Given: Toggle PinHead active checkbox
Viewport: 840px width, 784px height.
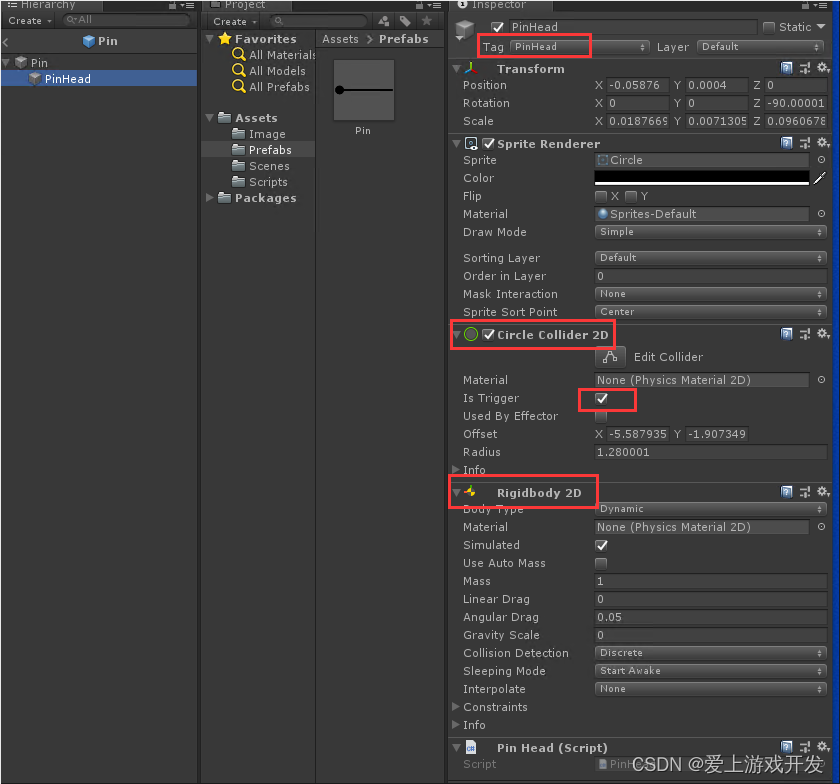Looking at the screenshot, I should pos(498,27).
